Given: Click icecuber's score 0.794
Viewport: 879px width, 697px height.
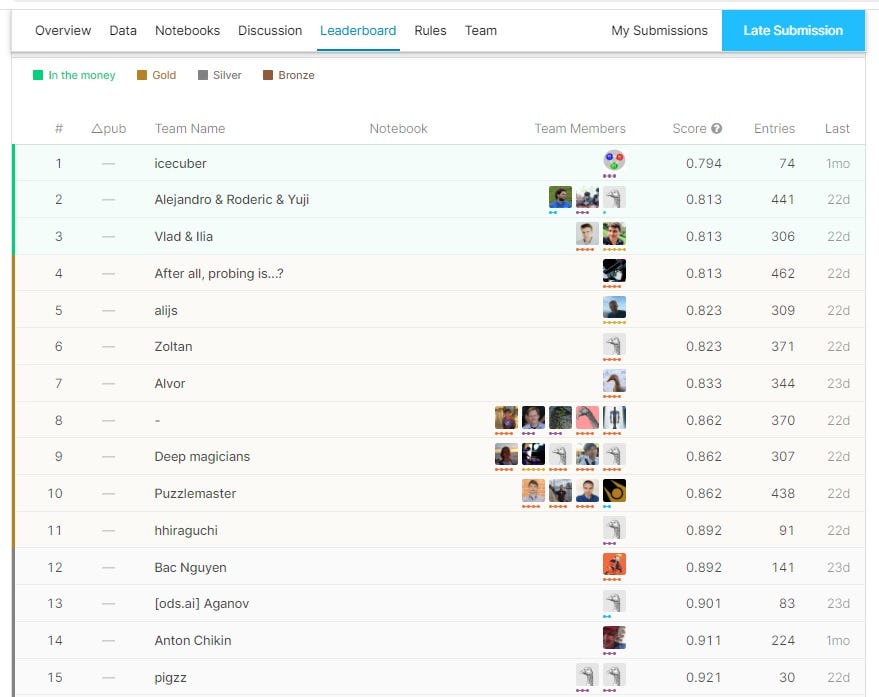Looking at the screenshot, I should (704, 163).
